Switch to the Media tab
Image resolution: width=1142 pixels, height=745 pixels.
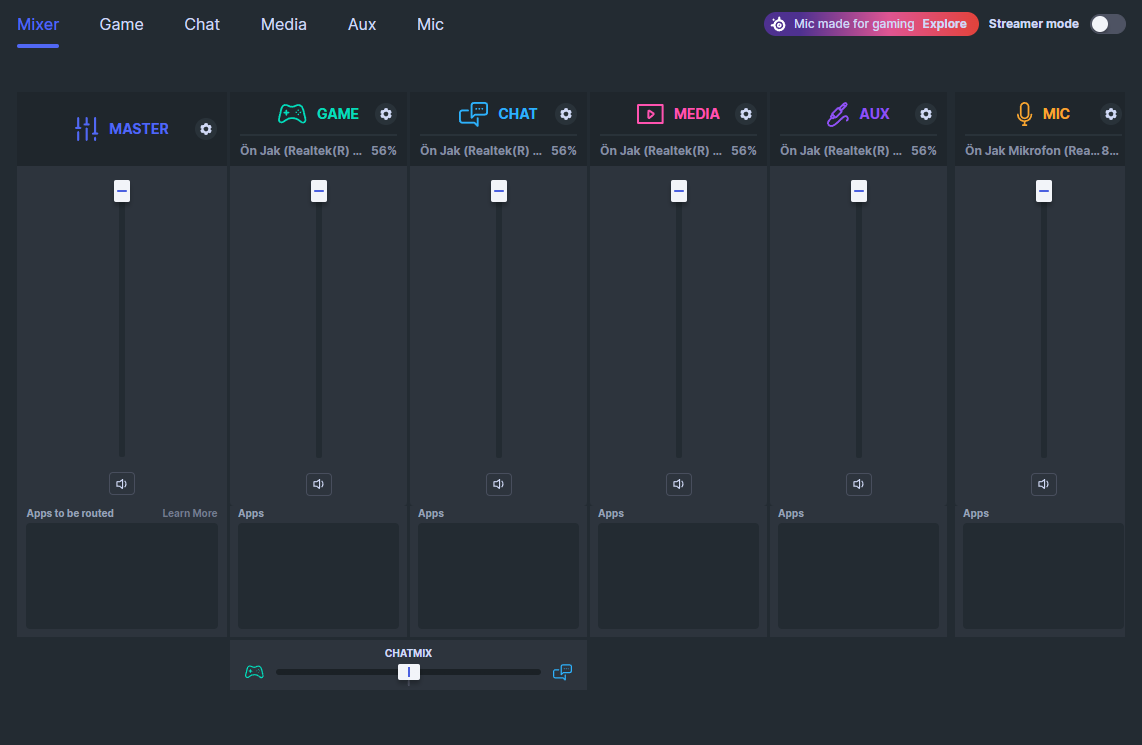[x=284, y=24]
